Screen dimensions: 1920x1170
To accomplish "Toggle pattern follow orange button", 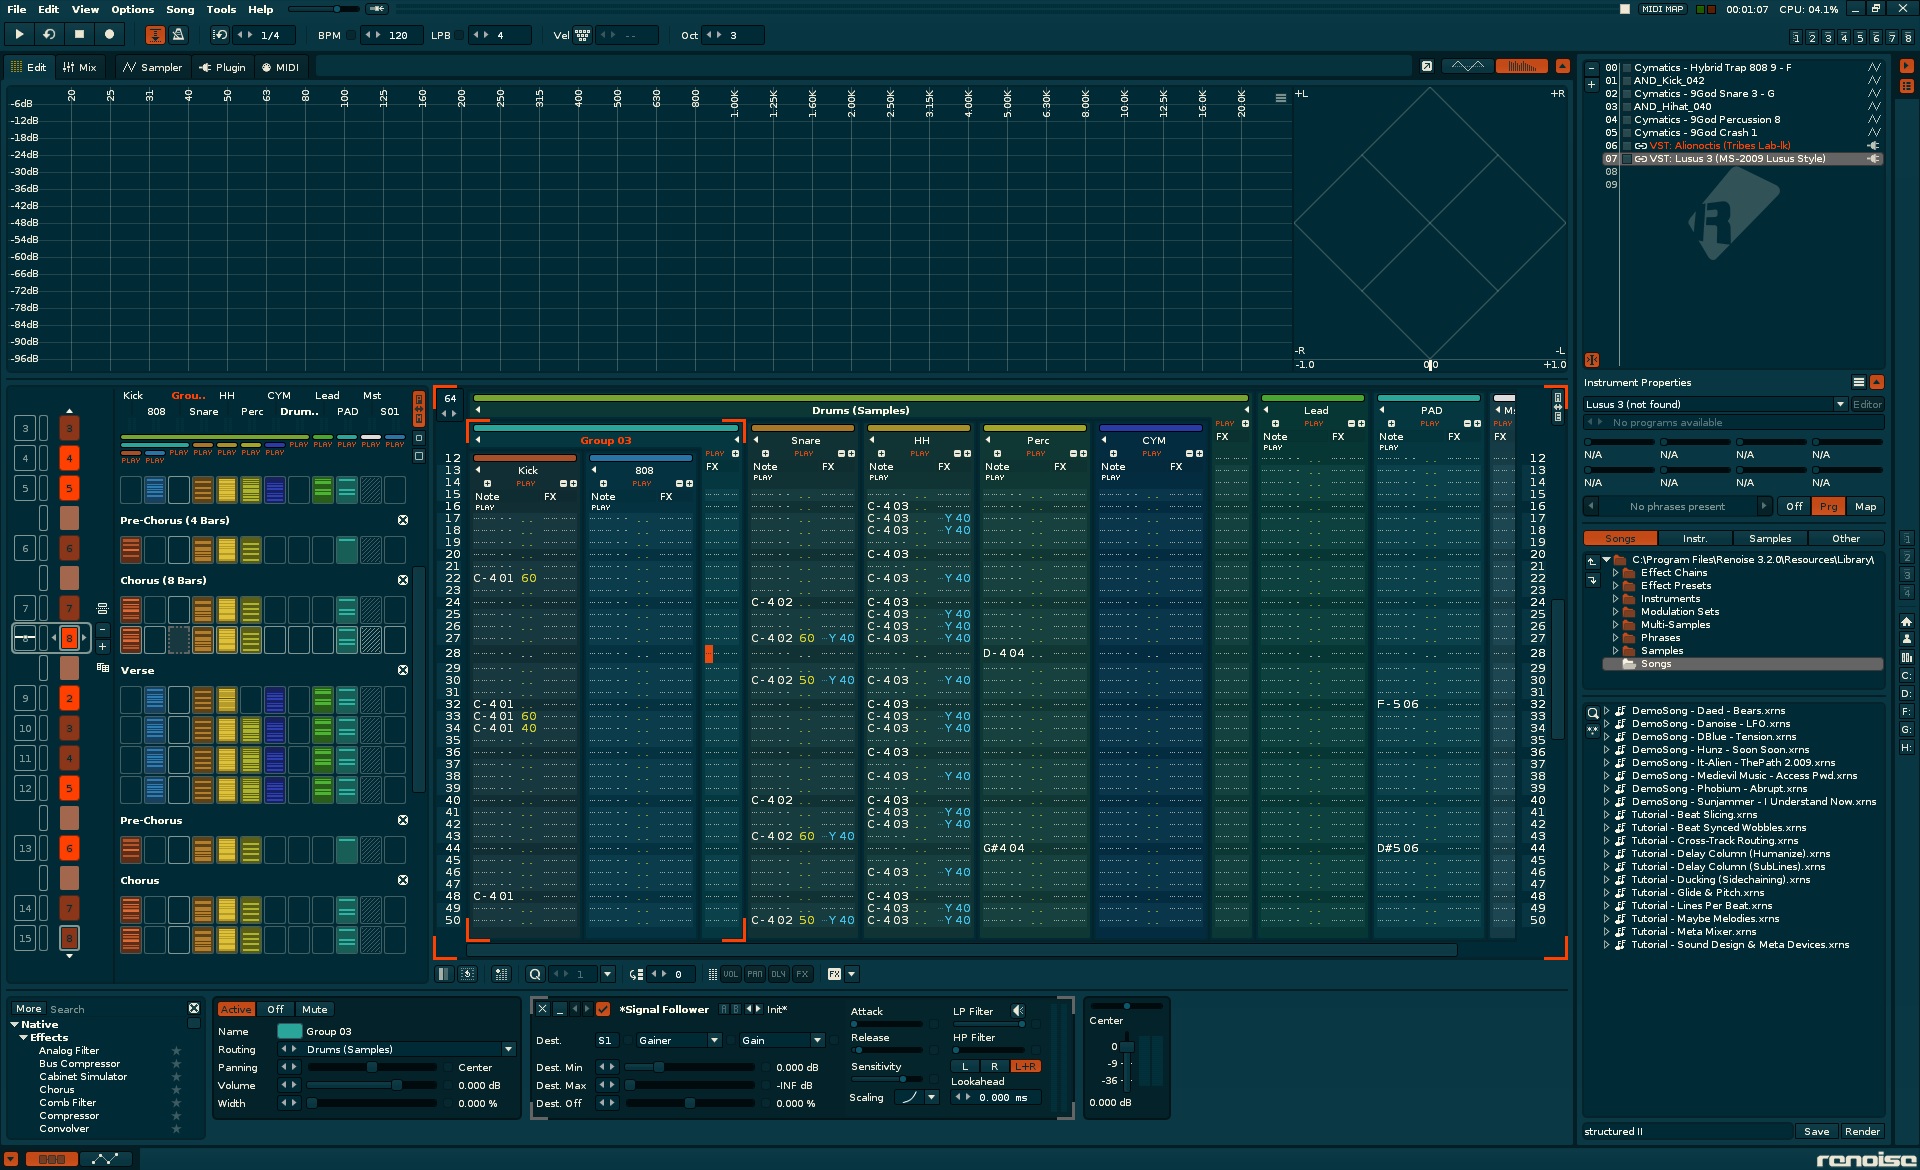I will coord(155,35).
